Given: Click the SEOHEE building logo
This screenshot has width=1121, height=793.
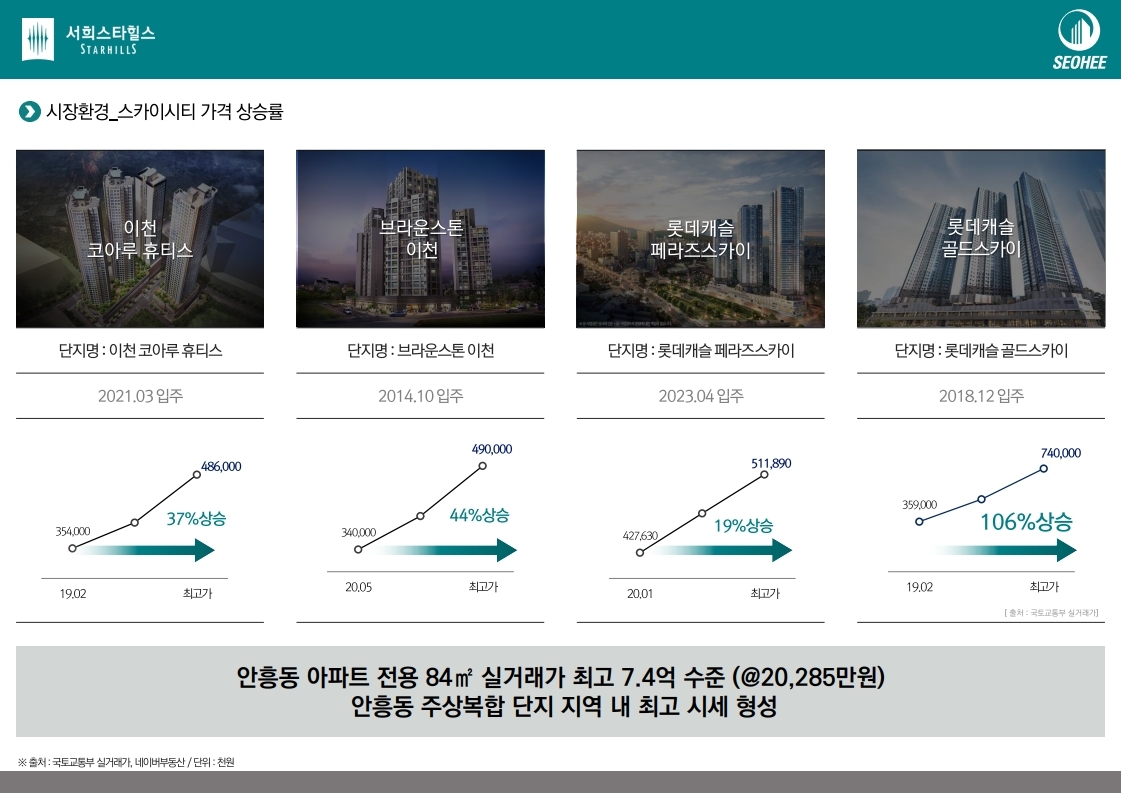Looking at the screenshot, I should pos(1079,40).
